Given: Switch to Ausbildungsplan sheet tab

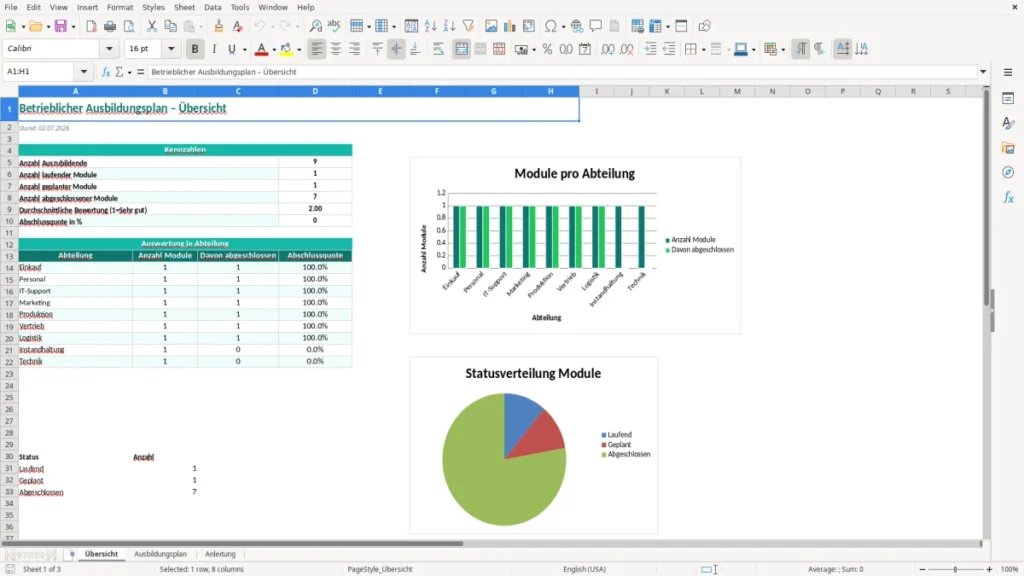Looking at the screenshot, I should point(160,554).
